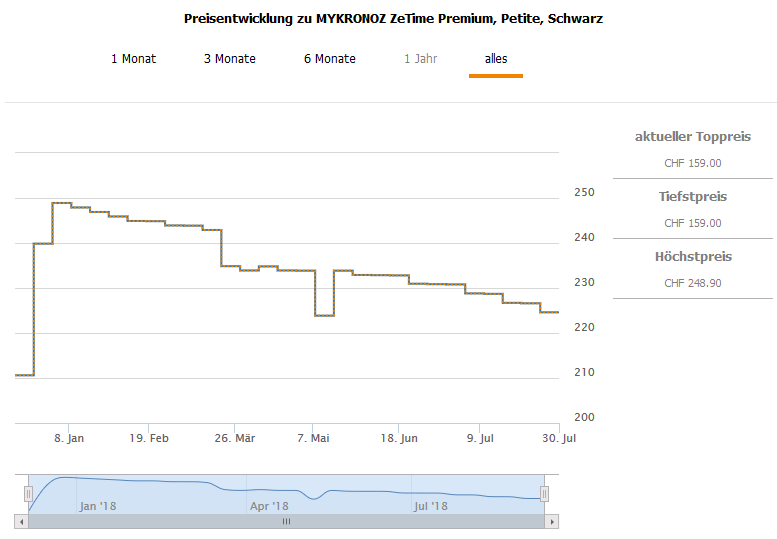Click Apr '18 in the navigator
The height and width of the screenshot is (539, 777).
pyautogui.click(x=269, y=506)
